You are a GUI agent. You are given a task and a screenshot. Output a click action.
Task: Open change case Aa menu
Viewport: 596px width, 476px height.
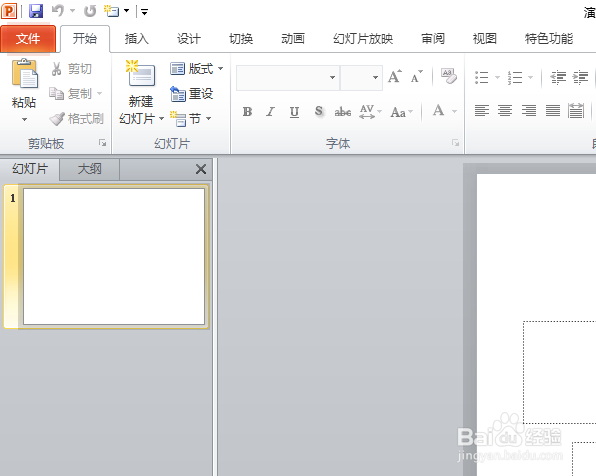pos(402,112)
